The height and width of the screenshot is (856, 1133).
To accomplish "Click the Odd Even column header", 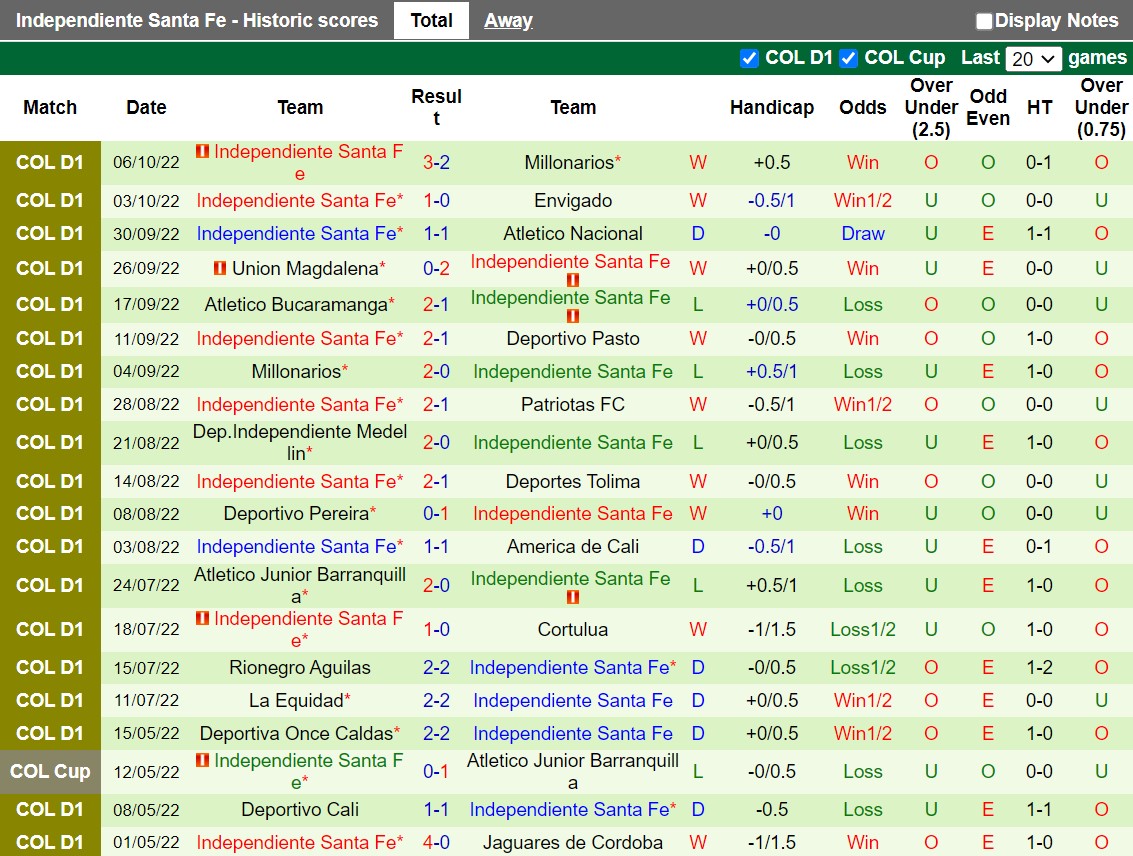I will coord(988,107).
